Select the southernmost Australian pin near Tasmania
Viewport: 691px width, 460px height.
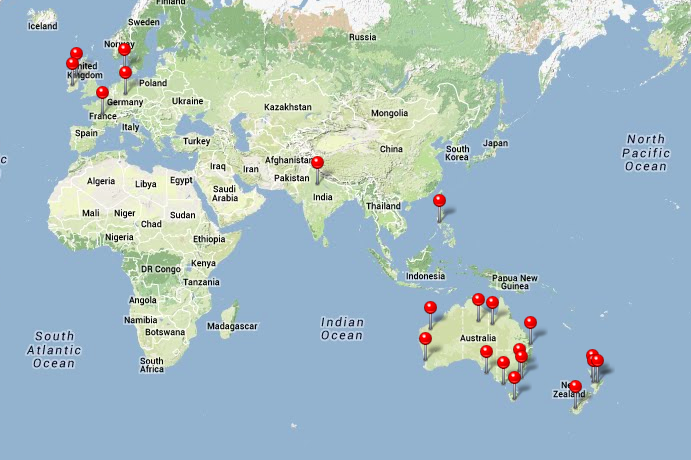click(514, 378)
